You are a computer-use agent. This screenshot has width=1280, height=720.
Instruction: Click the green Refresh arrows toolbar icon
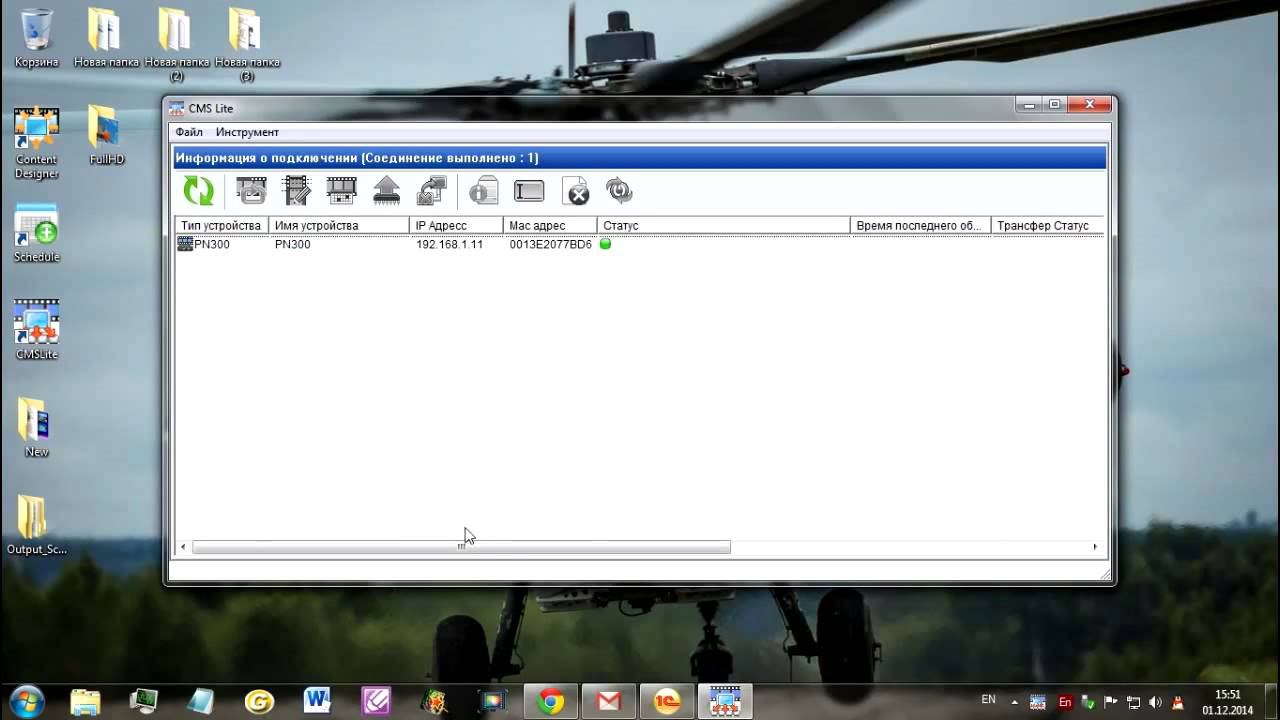pyautogui.click(x=198, y=190)
